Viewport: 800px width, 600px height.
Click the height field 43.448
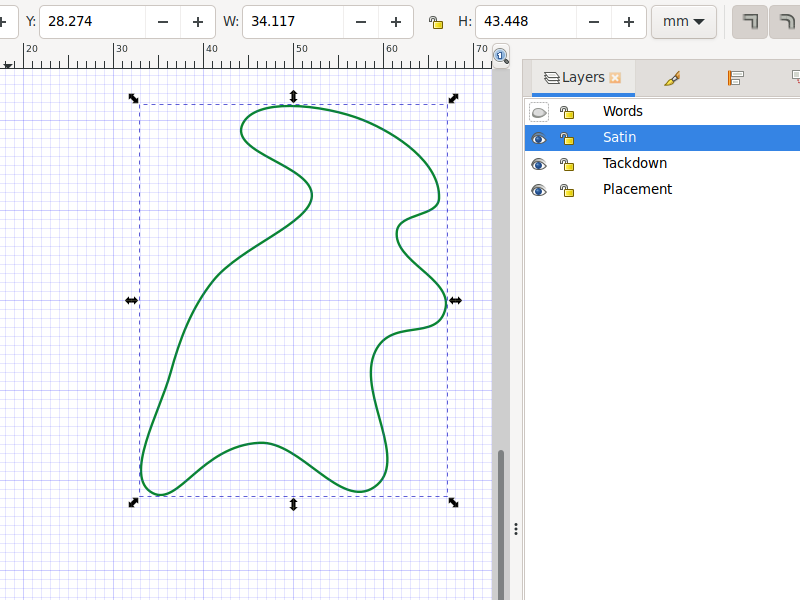526,22
